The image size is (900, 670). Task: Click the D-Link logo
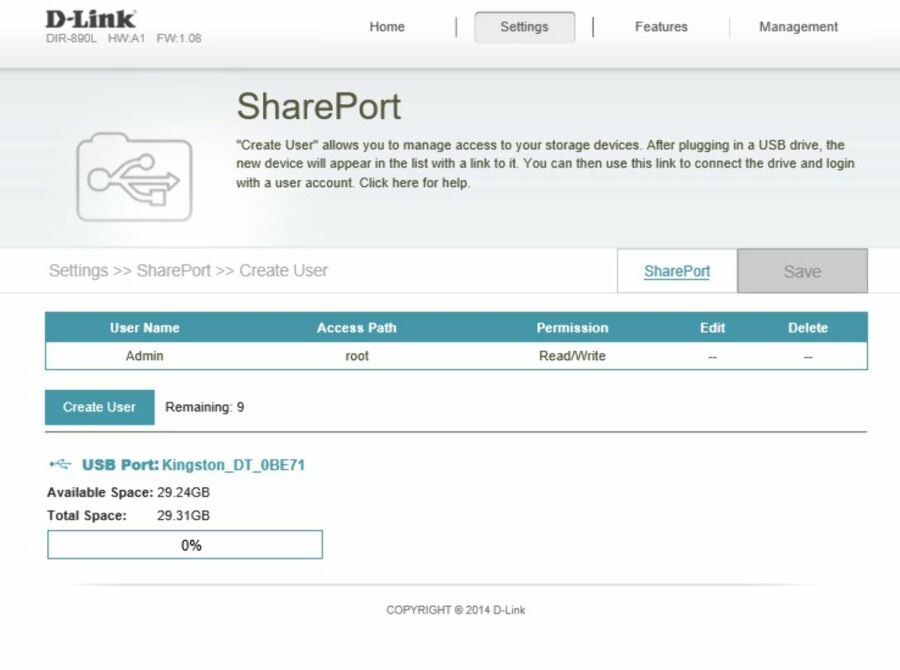click(x=90, y=19)
